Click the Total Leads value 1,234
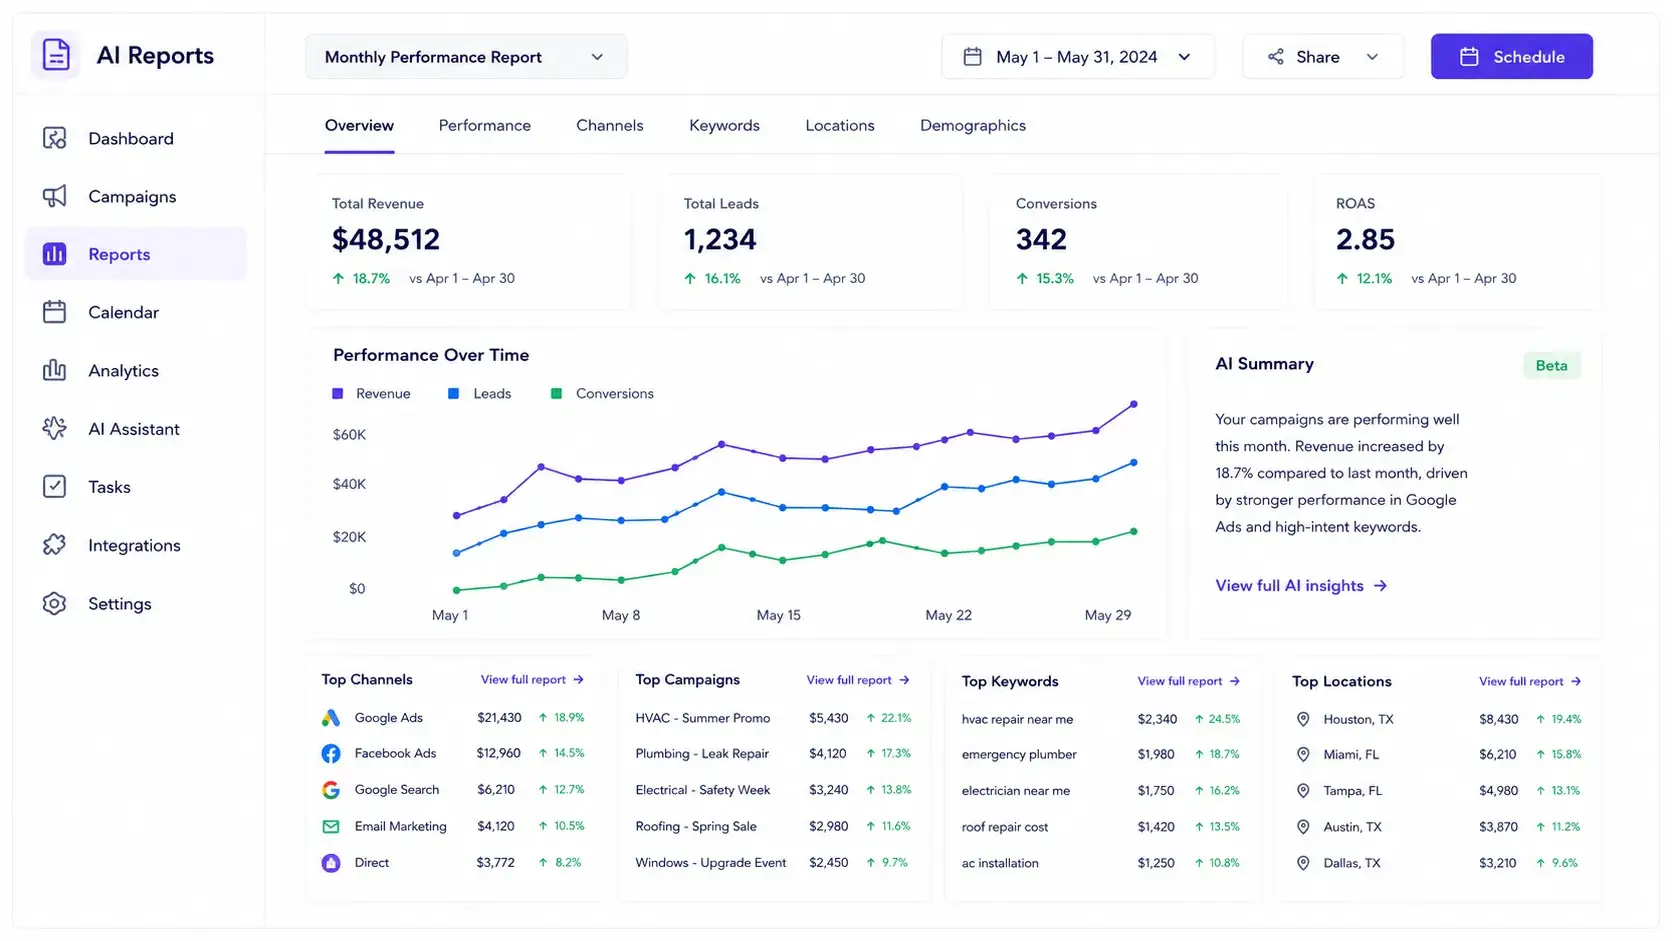 coord(720,240)
